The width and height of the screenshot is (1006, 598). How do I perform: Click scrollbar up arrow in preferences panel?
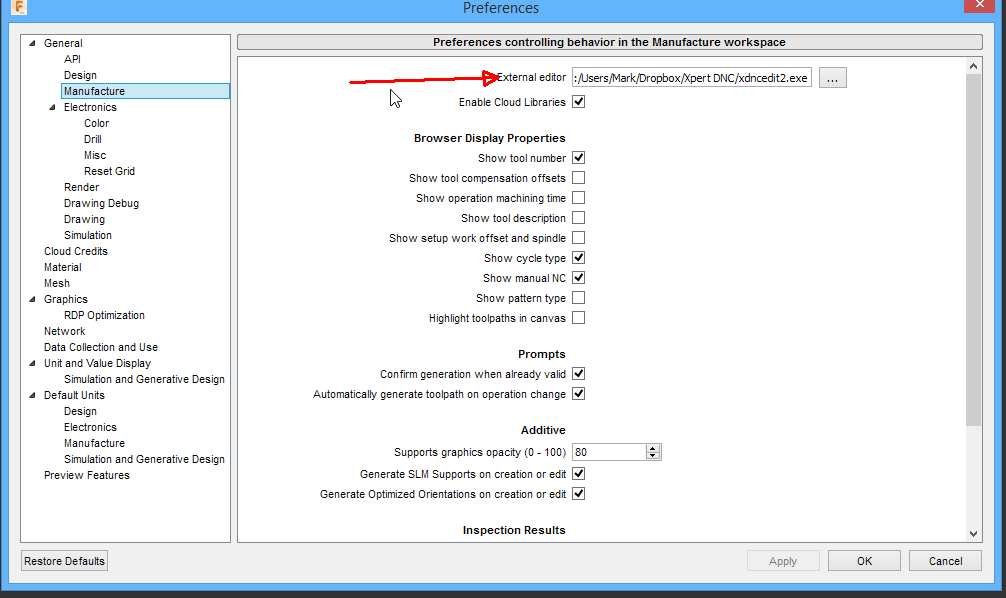pyautogui.click(x=973, y=66)
